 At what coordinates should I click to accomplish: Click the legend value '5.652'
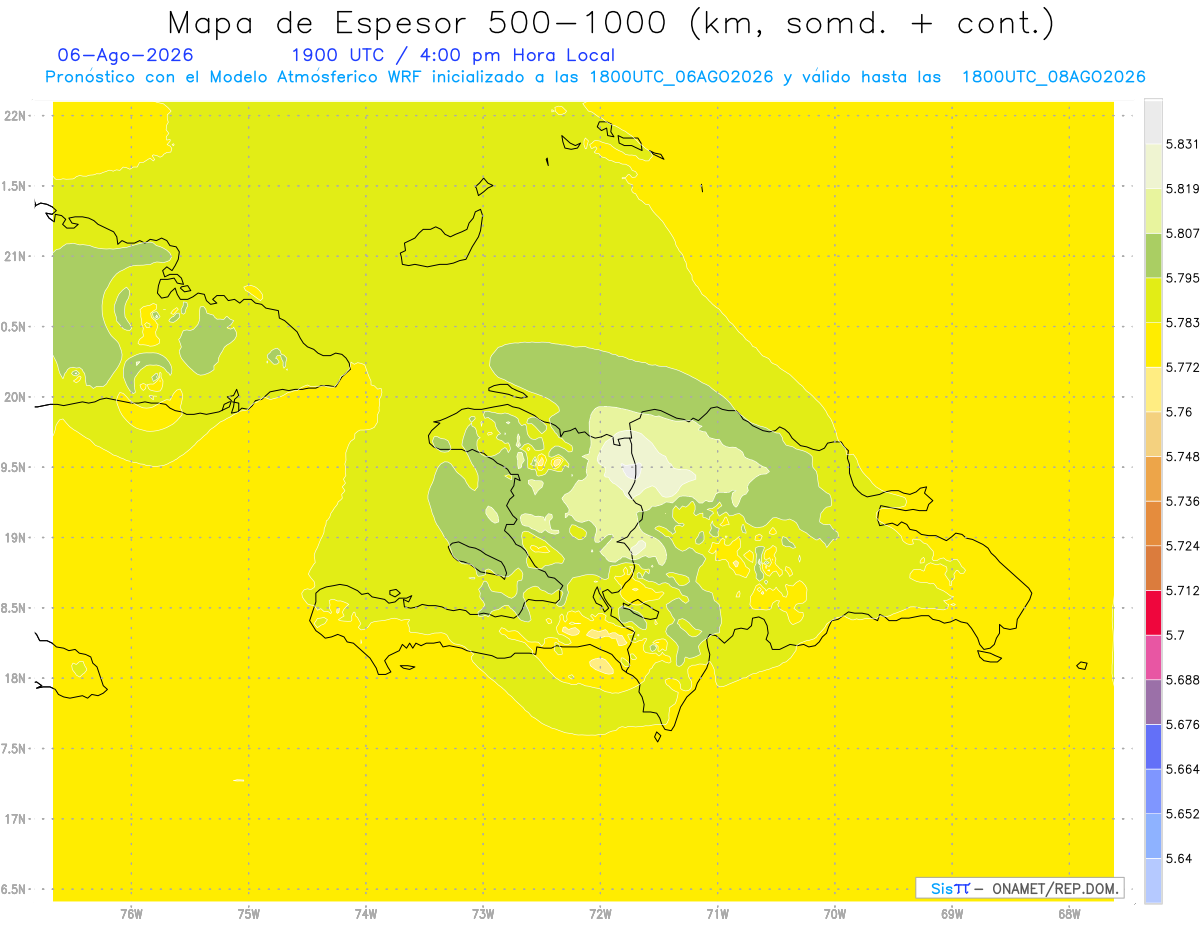[x=1181, y=814]
